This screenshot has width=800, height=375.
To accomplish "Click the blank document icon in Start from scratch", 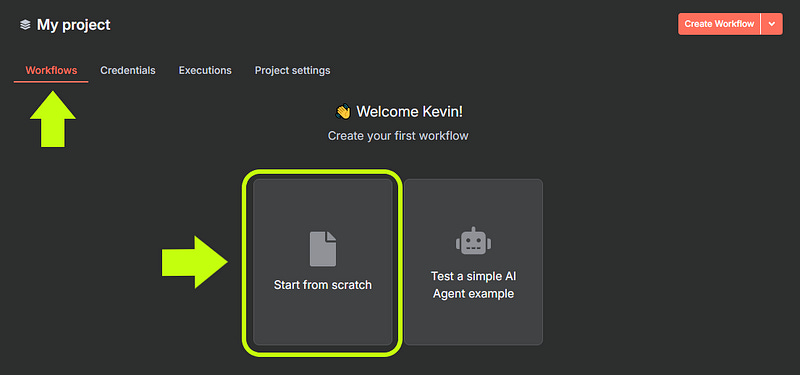I will (323, 249).
